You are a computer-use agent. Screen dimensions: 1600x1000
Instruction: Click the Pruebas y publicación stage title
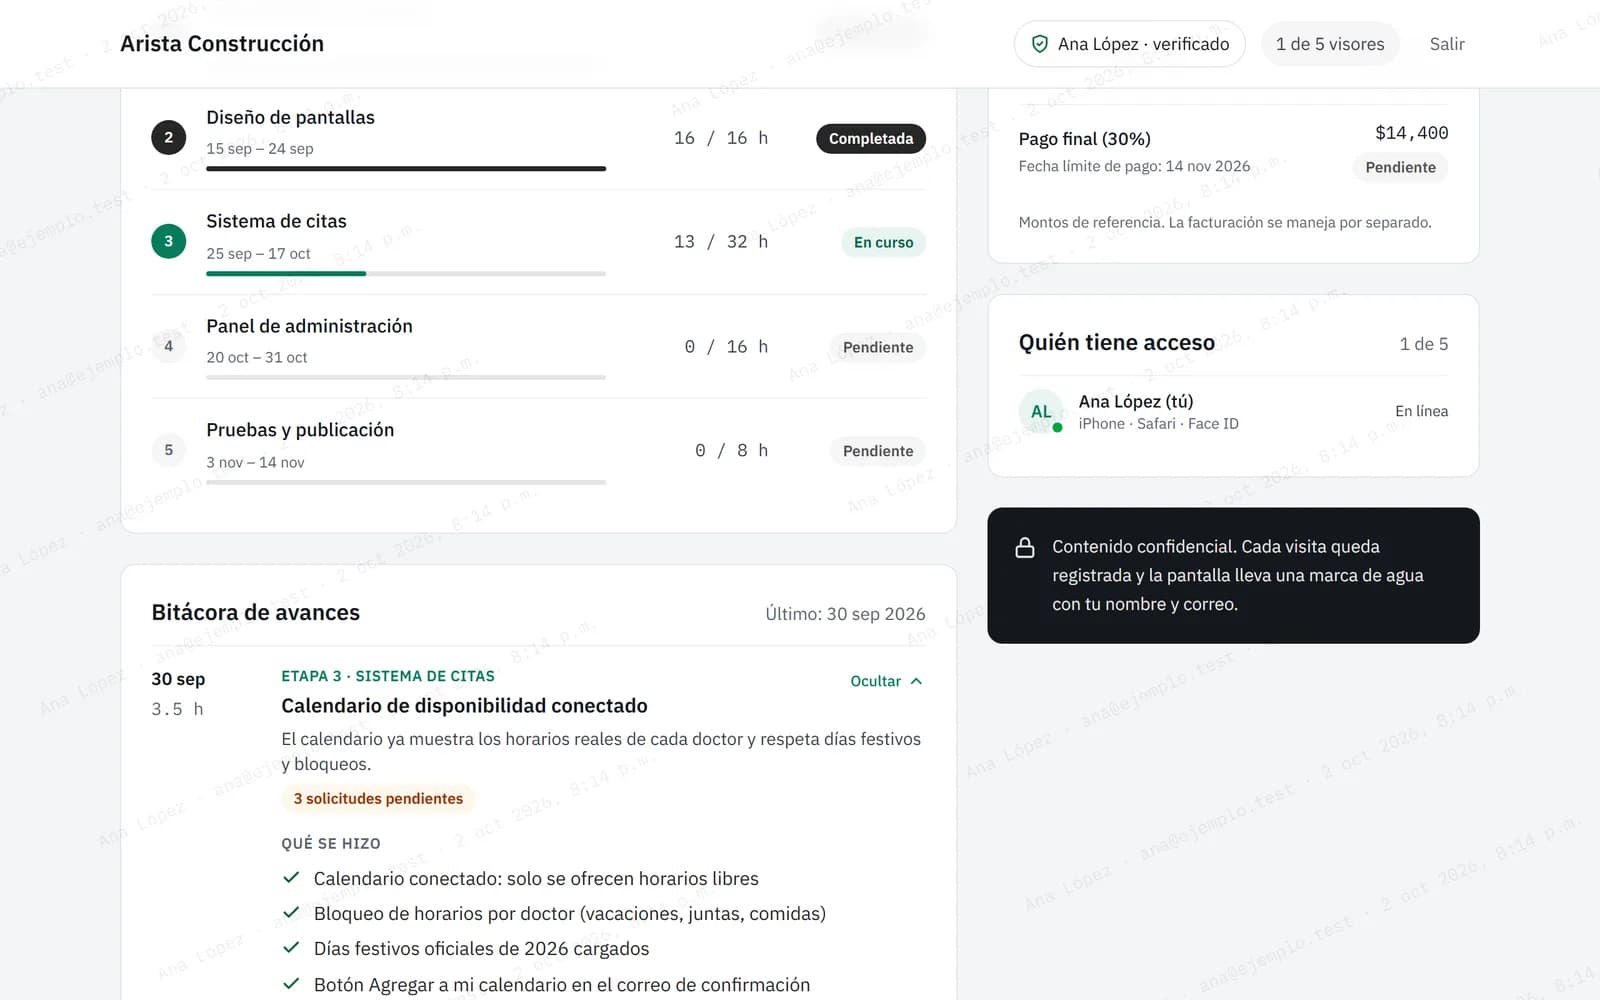(x=300, y=430)
